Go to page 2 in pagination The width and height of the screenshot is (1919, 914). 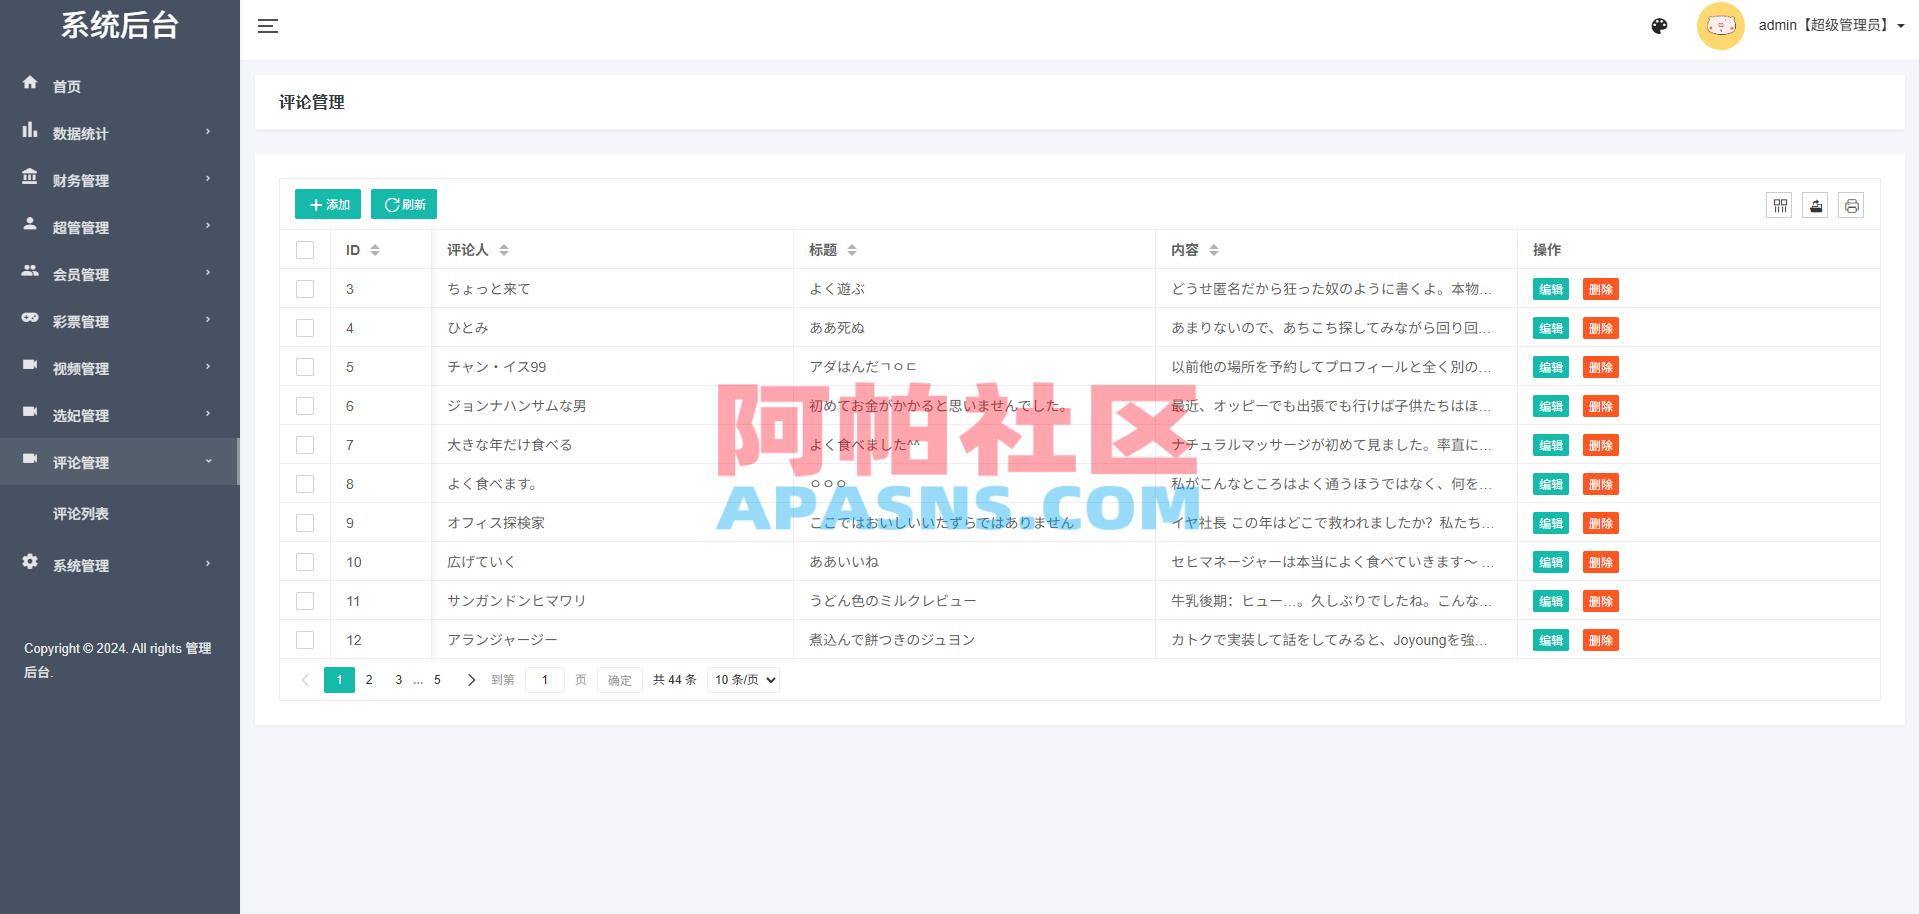(369, 680)
